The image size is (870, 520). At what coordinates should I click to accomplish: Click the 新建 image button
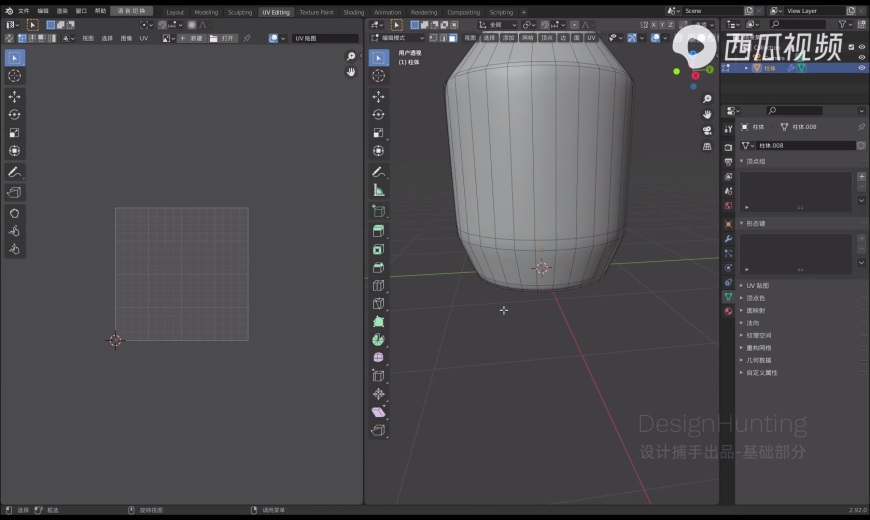(x=190, y=38)
